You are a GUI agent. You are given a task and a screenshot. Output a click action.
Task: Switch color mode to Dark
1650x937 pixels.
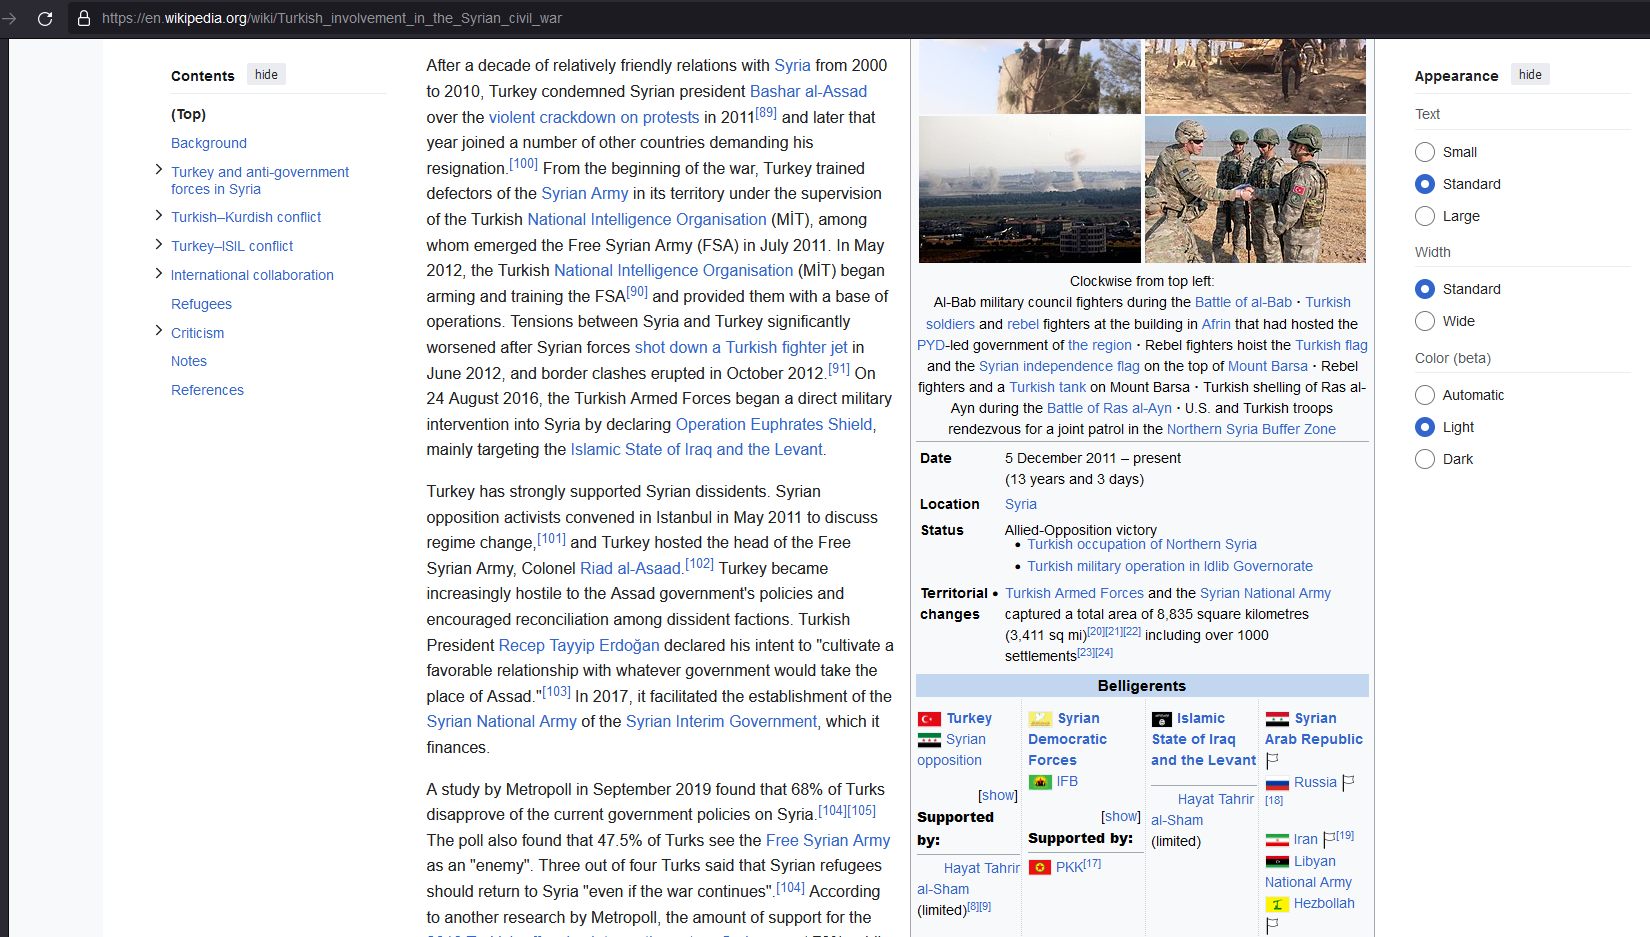tap(1425, 459)
